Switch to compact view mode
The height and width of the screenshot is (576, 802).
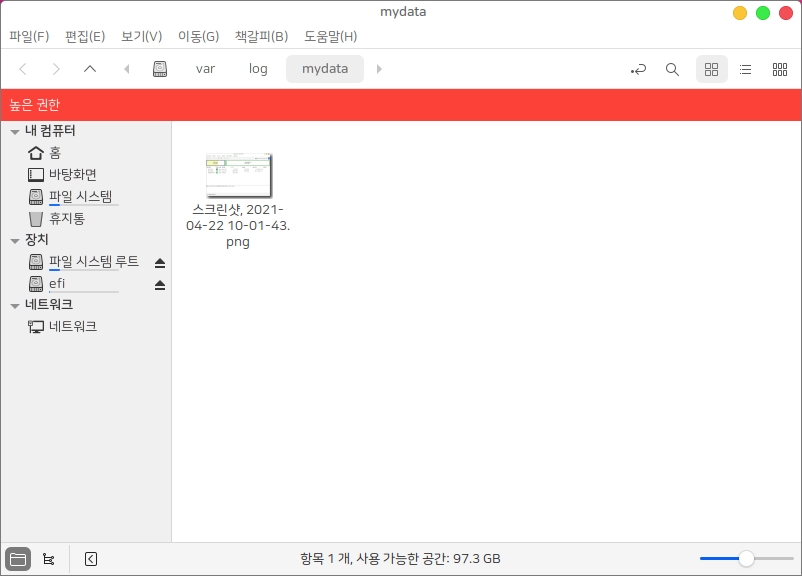coord(780,69)
